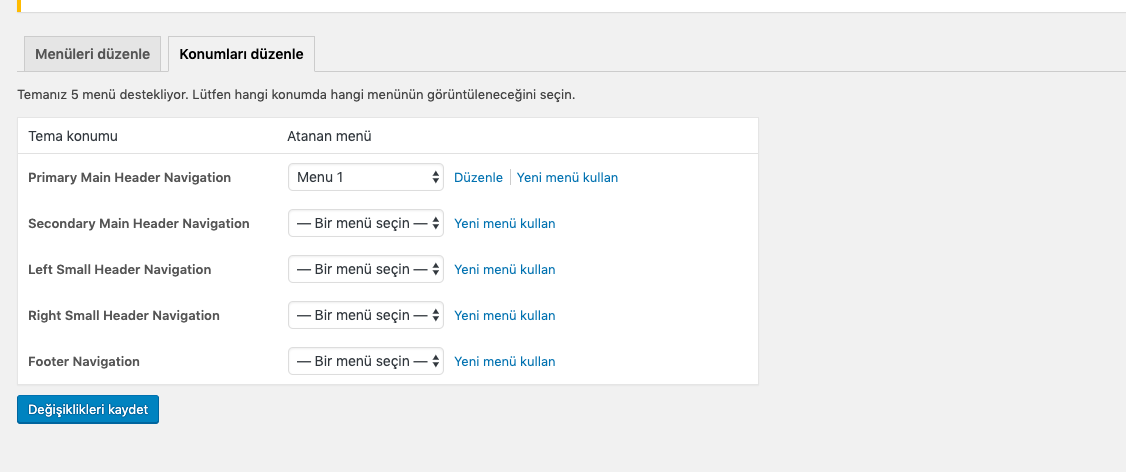Viewport: 1126px width, 472px height.
Task: Click the Secondary Main Header Navigation label
Action: point(138,223)
